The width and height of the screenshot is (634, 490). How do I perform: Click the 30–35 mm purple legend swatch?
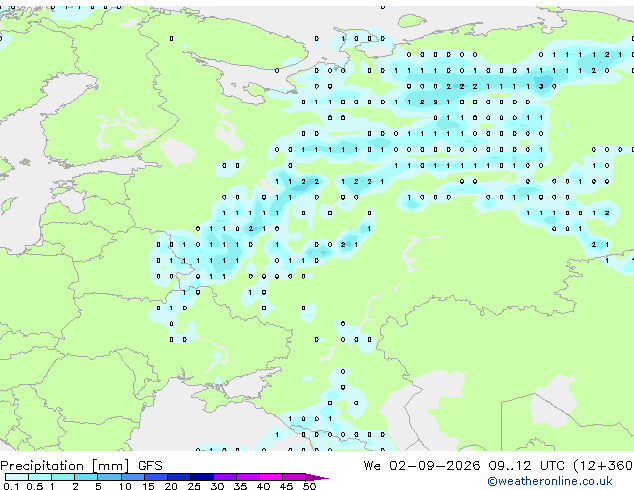click(224, 477)
